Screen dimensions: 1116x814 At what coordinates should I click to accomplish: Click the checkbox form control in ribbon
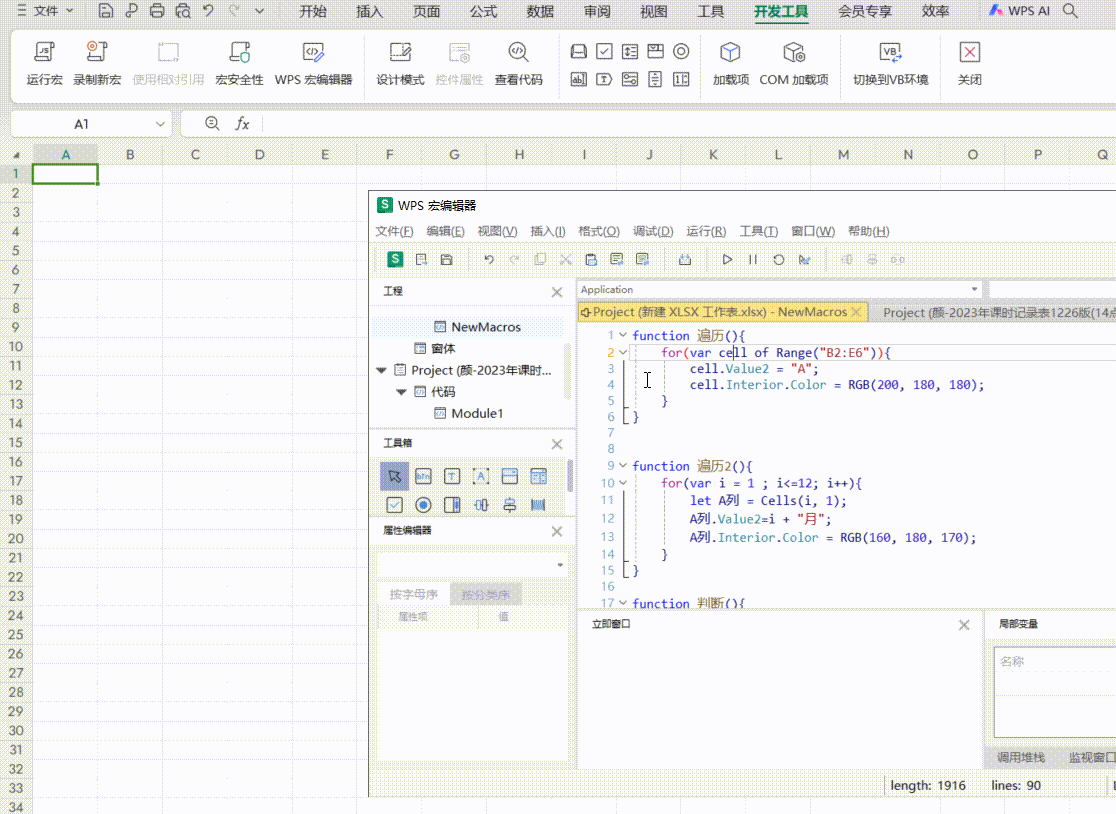[x=604, y=51]
